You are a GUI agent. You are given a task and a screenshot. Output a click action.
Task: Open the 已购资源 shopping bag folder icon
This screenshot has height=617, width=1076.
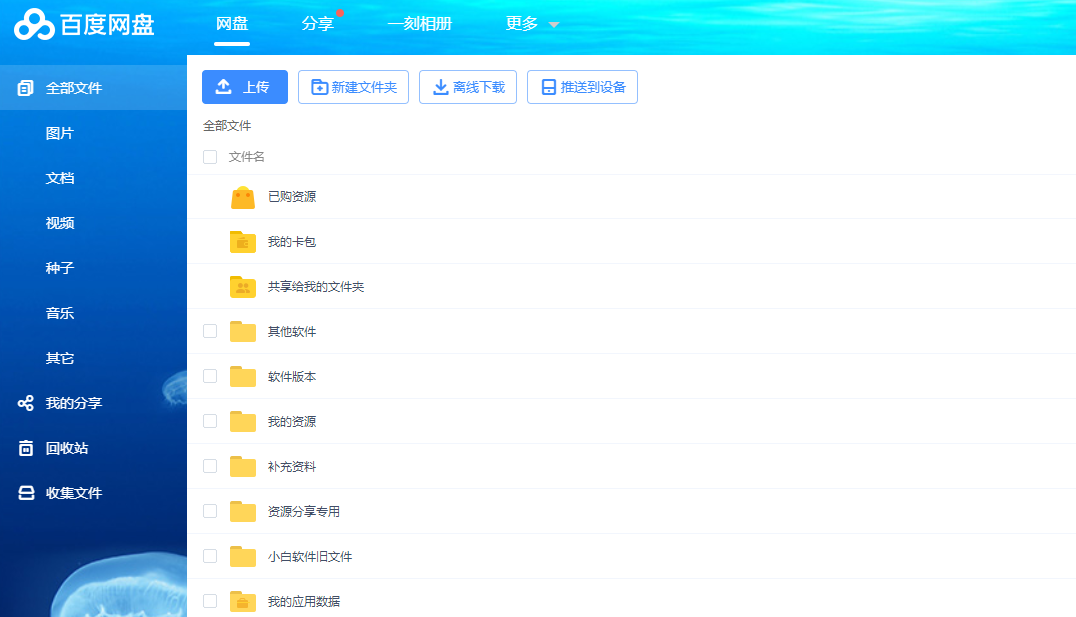tap(243, 197)
